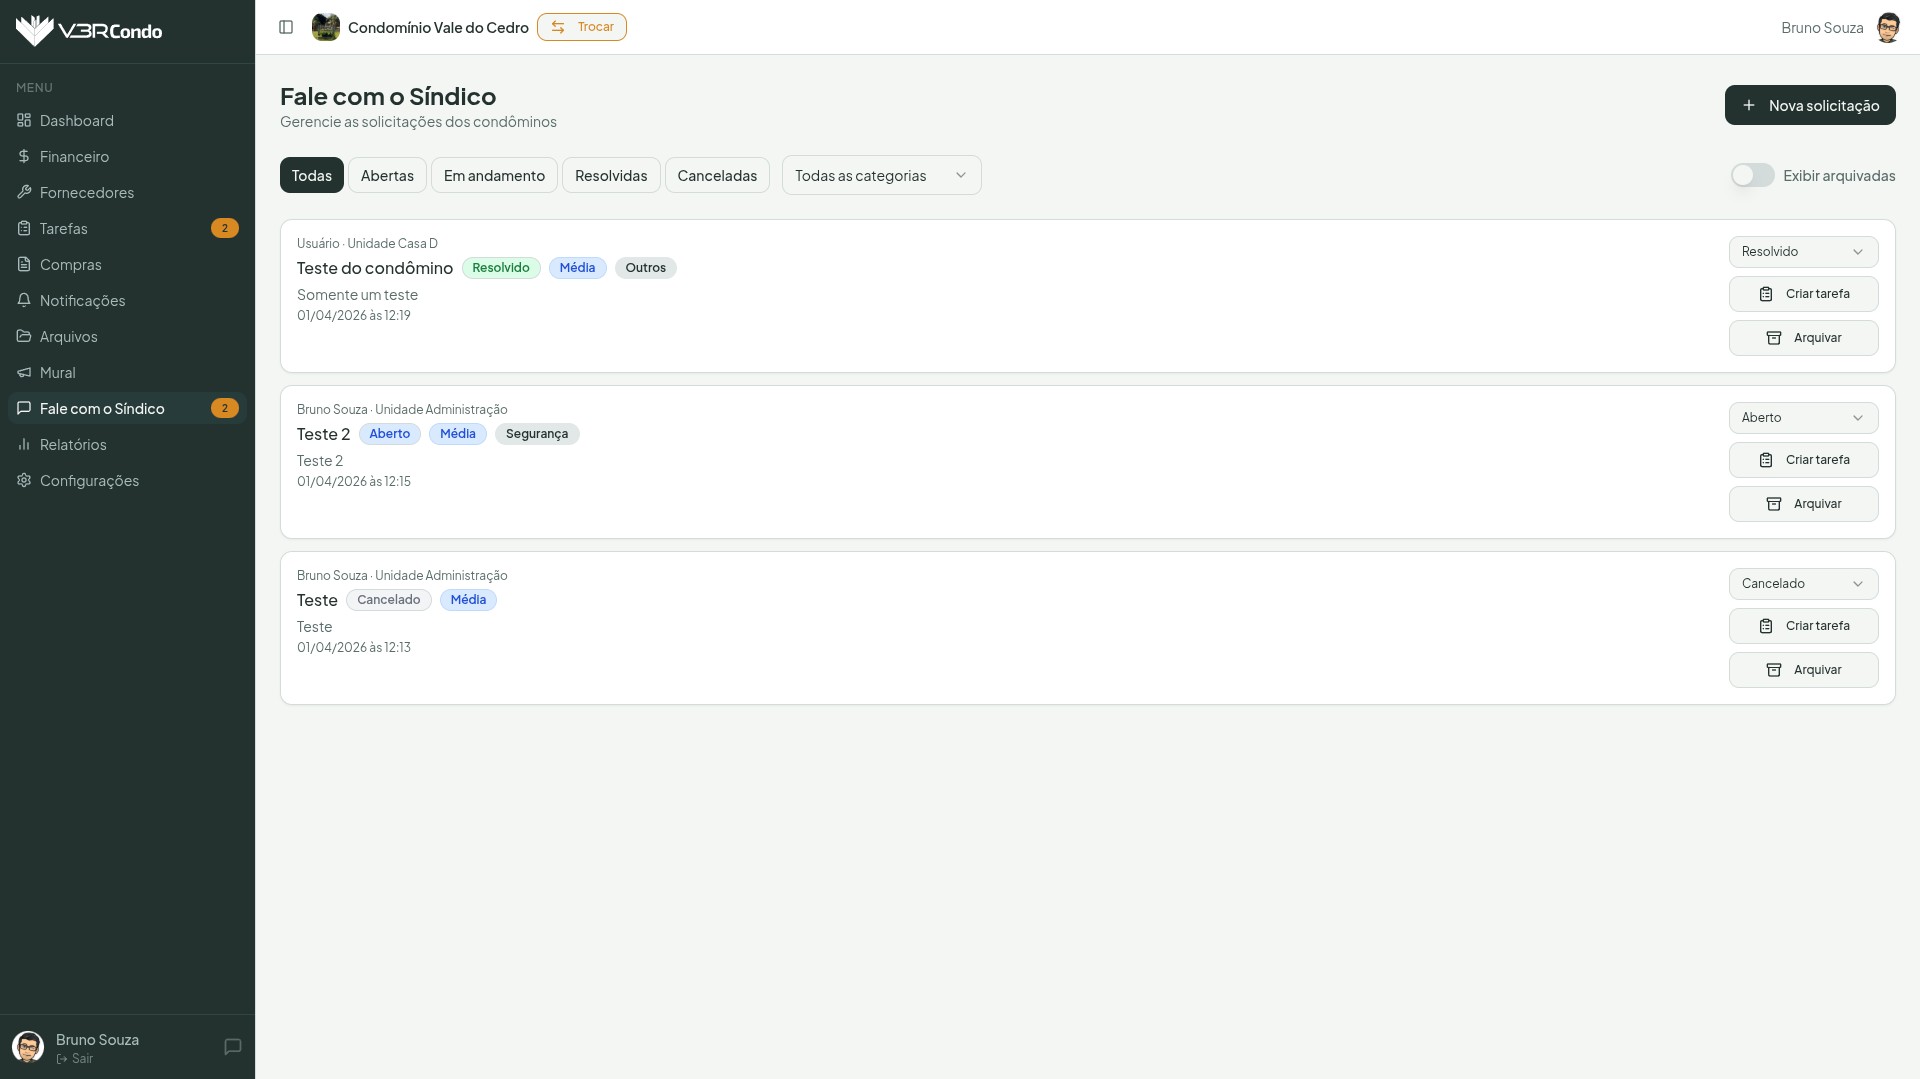Open status dropdown showing Resolvido

pos(1803,252)
